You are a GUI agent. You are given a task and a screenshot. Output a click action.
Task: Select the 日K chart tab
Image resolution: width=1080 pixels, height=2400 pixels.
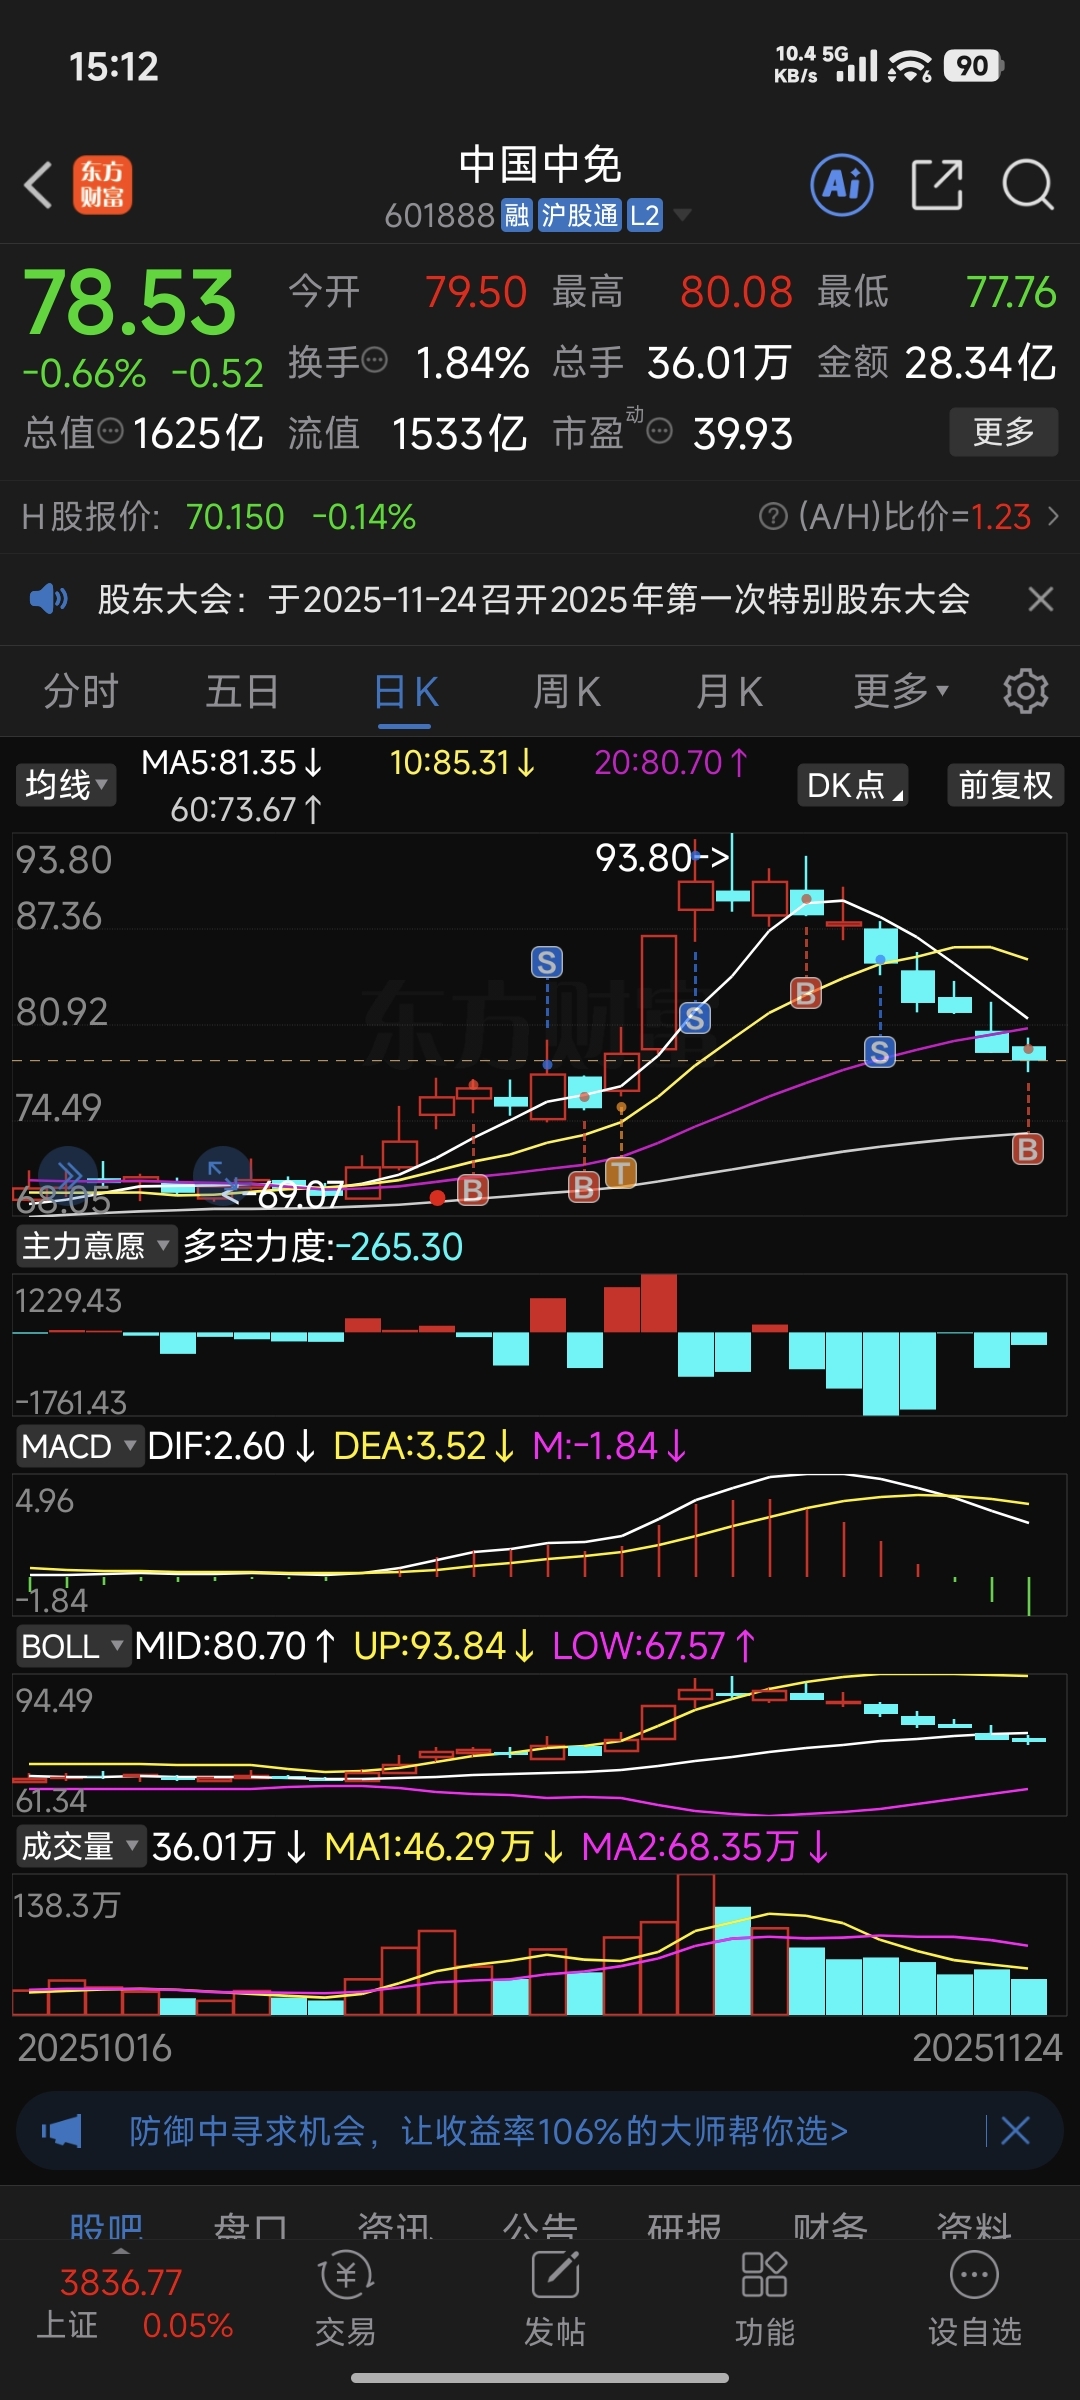(406, 691)
